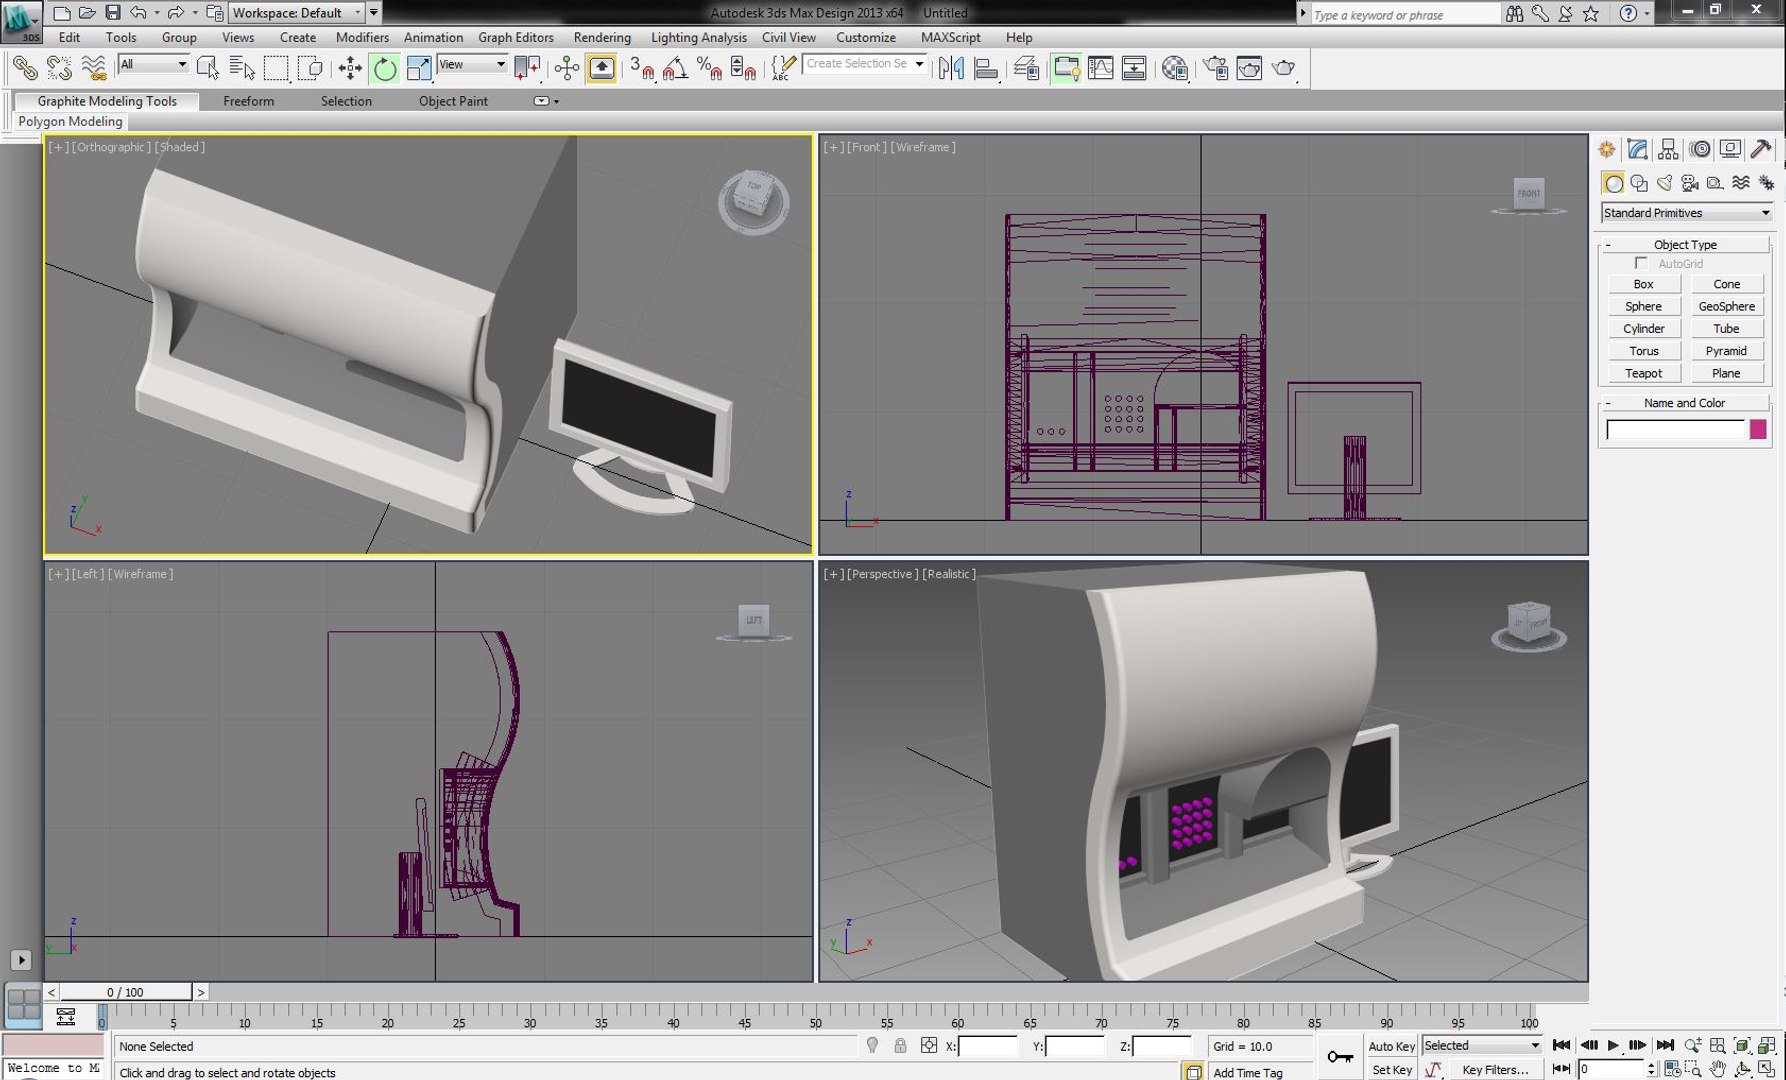The height and width of the screenshot is (1080, 1786).
Task: Switch to Hierarchy command panel tab
Action: click(1668, 149)
